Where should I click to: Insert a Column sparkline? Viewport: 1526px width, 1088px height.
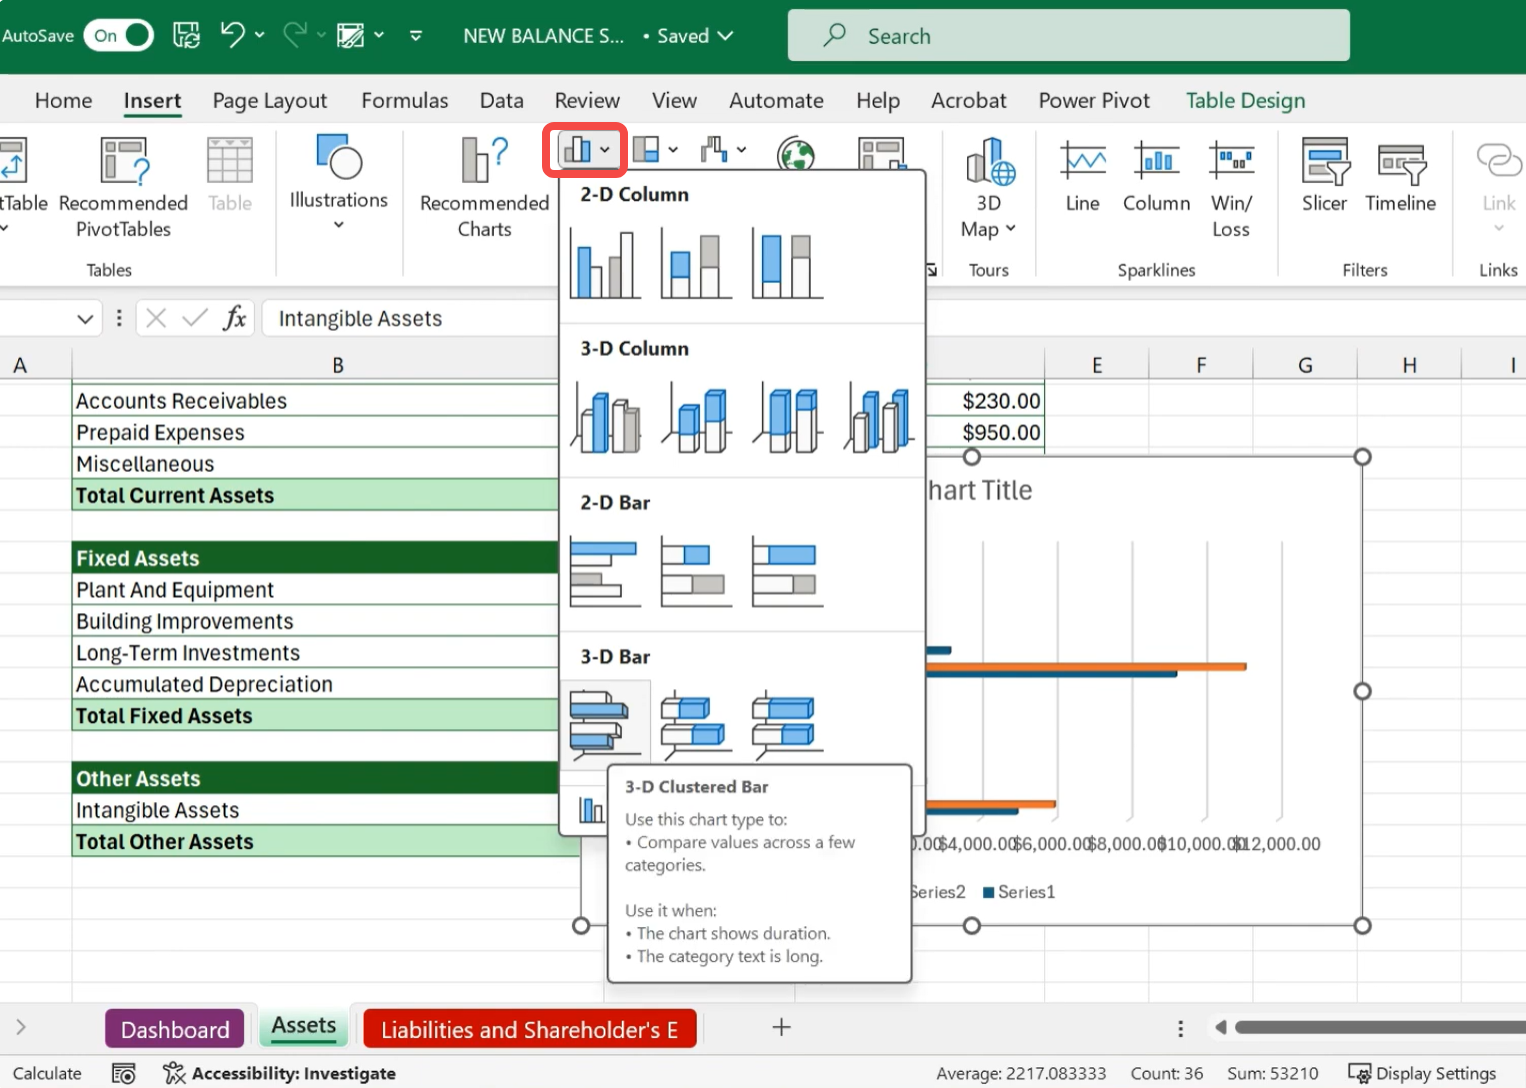pyautogui.click(x=1156, y=177)
